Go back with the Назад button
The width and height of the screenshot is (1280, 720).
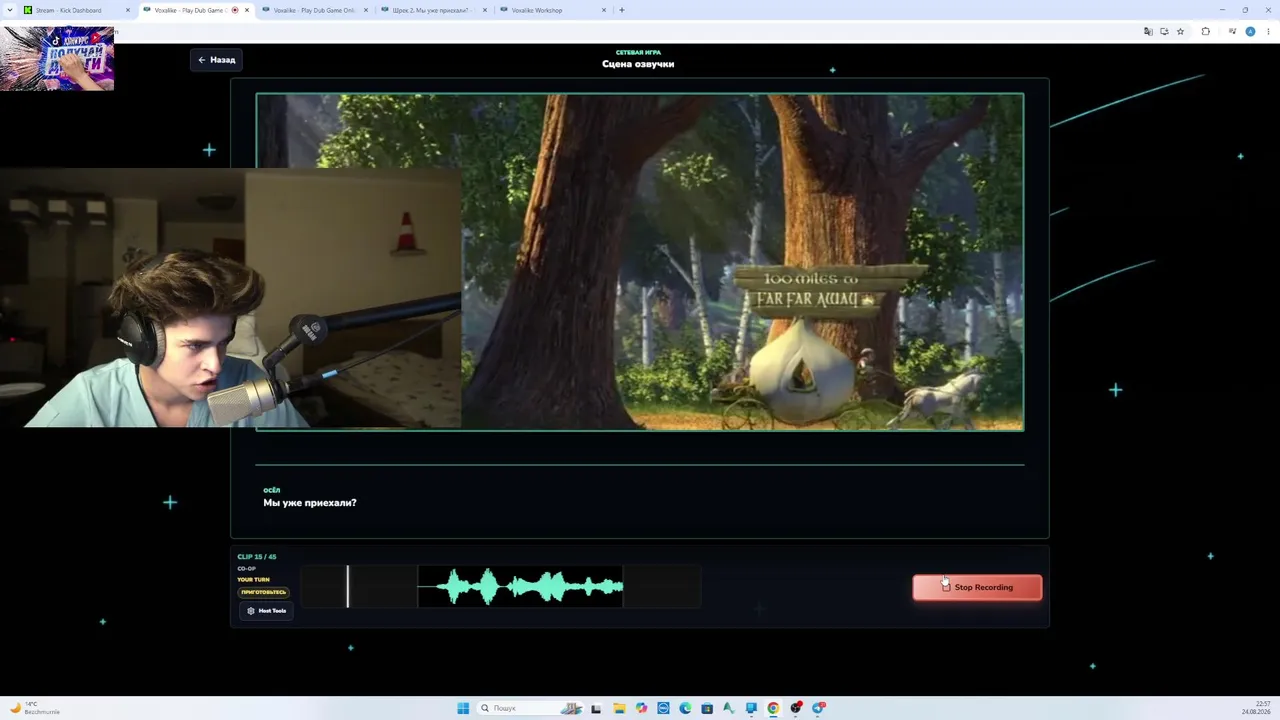(216, 60)
